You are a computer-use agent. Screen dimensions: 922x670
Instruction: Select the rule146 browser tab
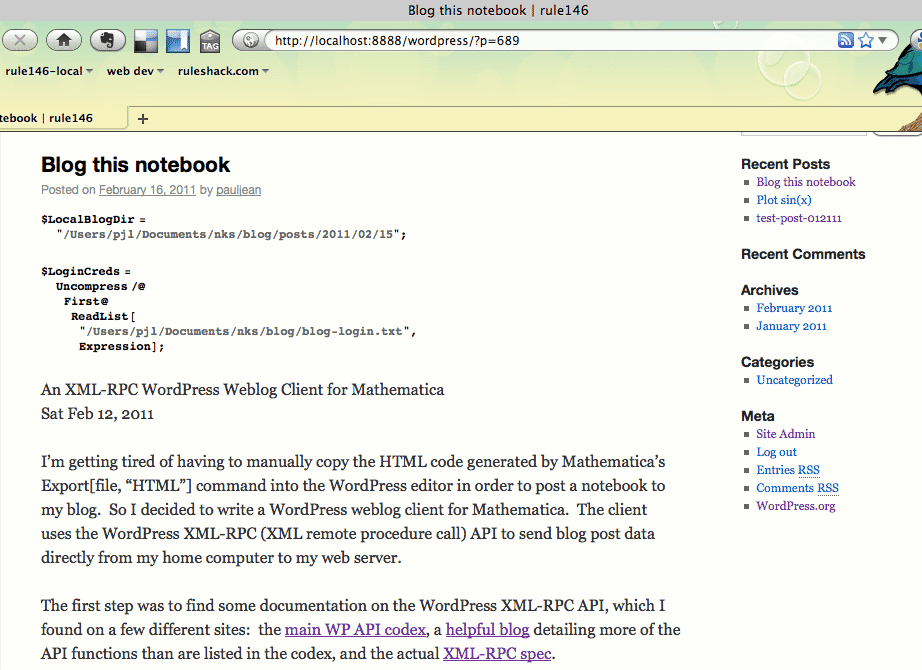(x=62, y=118)
